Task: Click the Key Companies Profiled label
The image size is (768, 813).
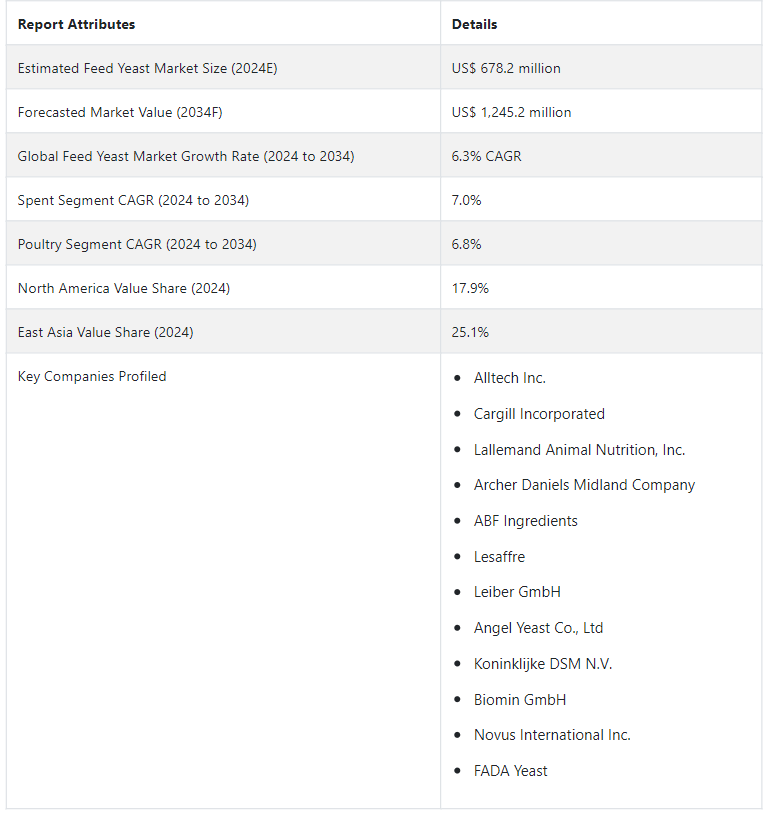Action: [x=92, y=376]
